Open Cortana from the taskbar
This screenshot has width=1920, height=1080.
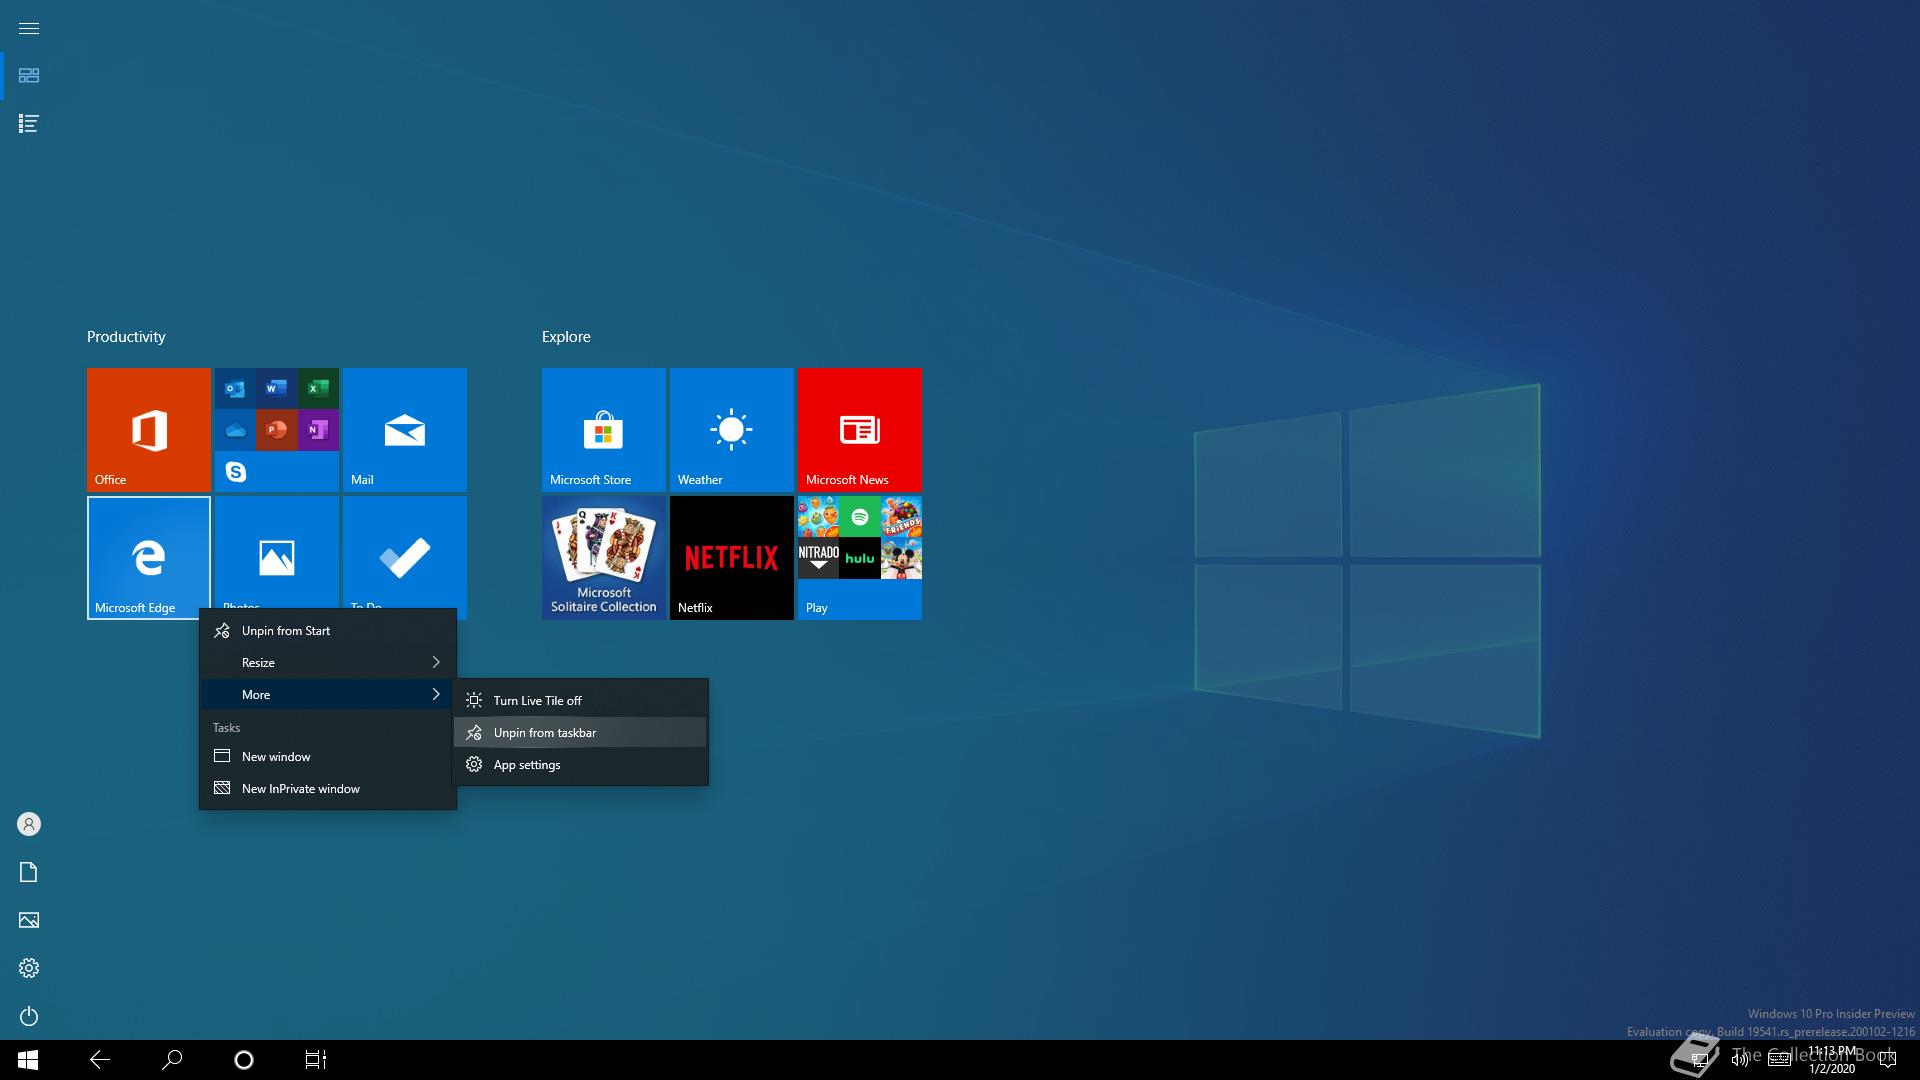click(x=244, y=1060)
